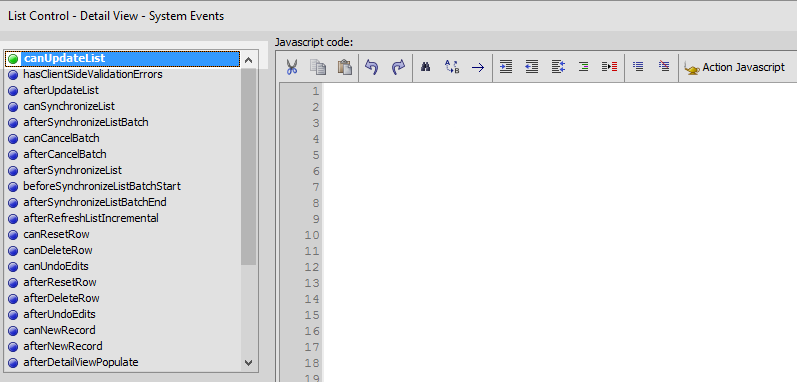This screenshot has width=797, height=382.
Task: Select hasClientSideValidationErrors event
Action: (x=93, y=74)
